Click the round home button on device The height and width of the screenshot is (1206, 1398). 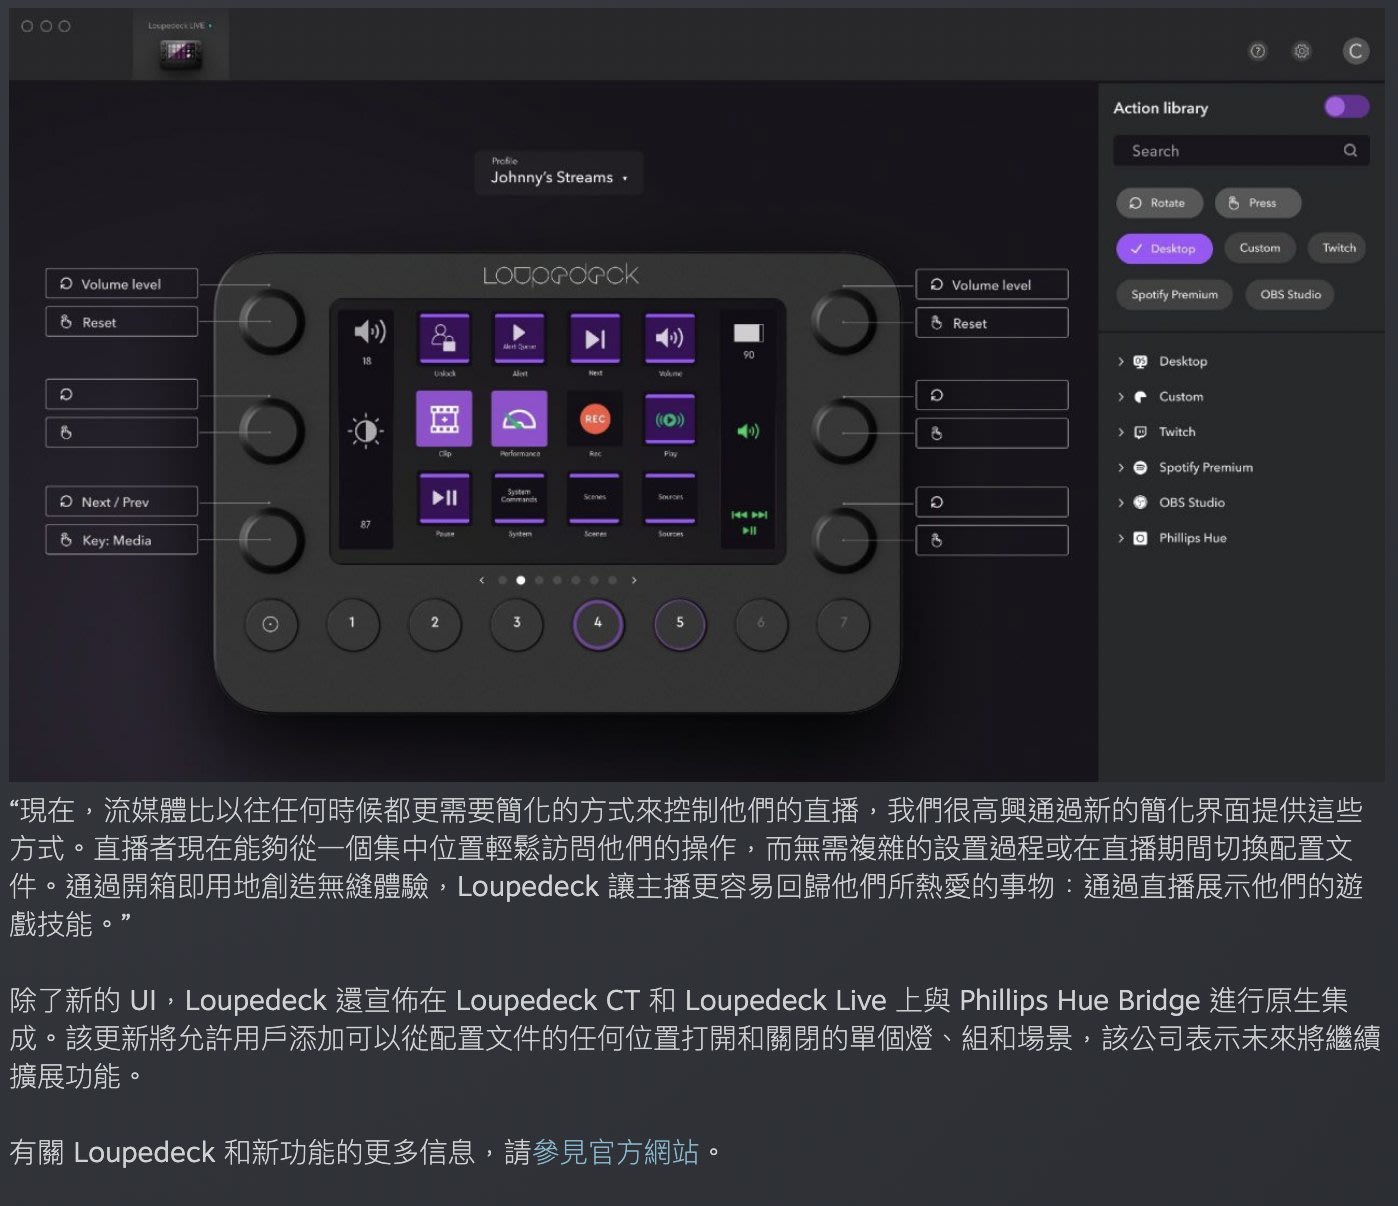point(270,624)
